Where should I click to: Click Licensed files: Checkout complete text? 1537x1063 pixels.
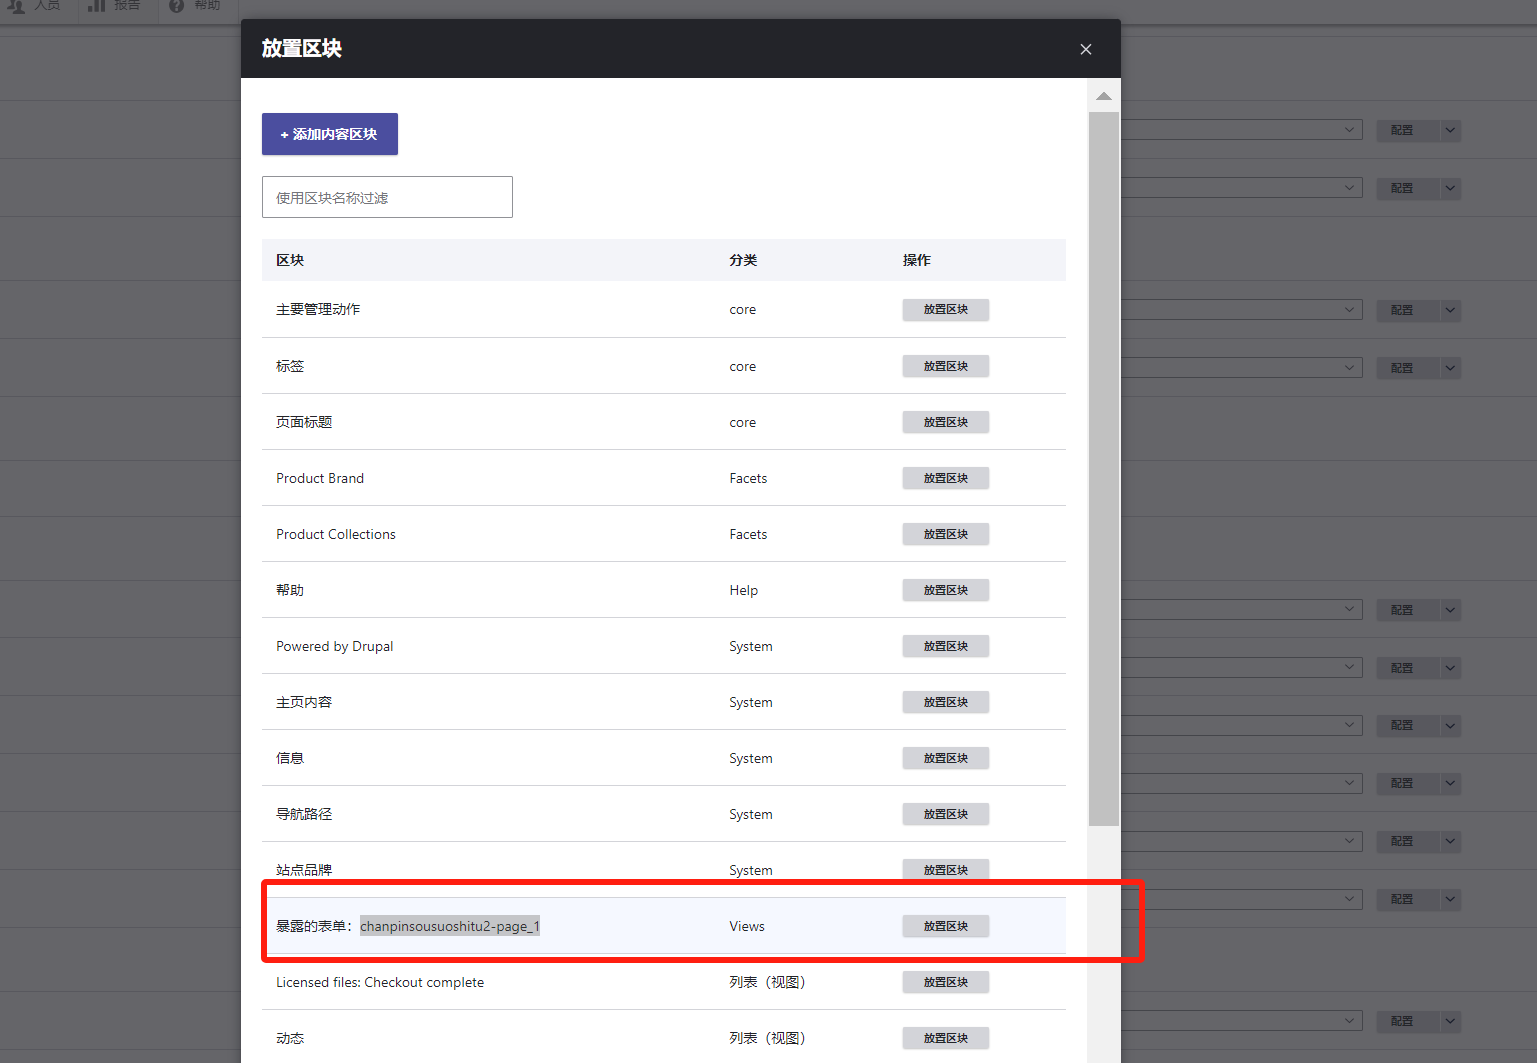380,982
